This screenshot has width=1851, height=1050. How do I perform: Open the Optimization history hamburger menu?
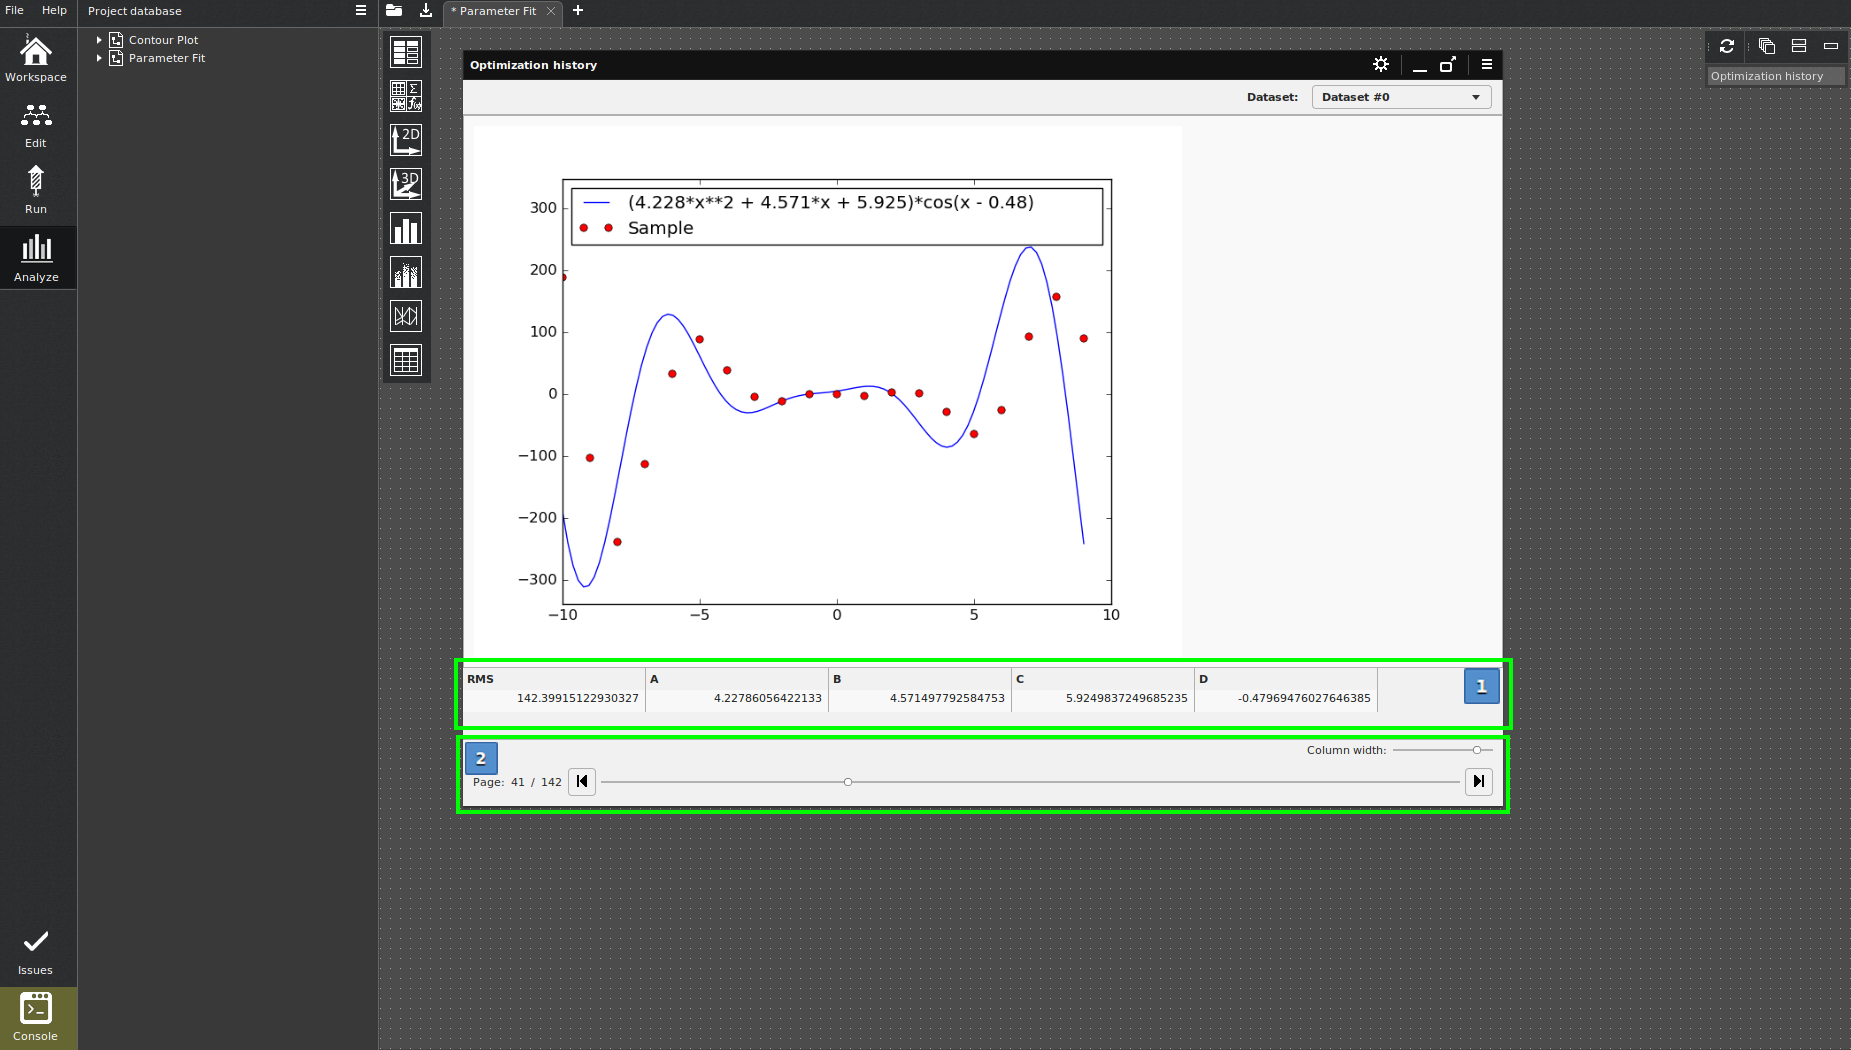[1487, 64]
